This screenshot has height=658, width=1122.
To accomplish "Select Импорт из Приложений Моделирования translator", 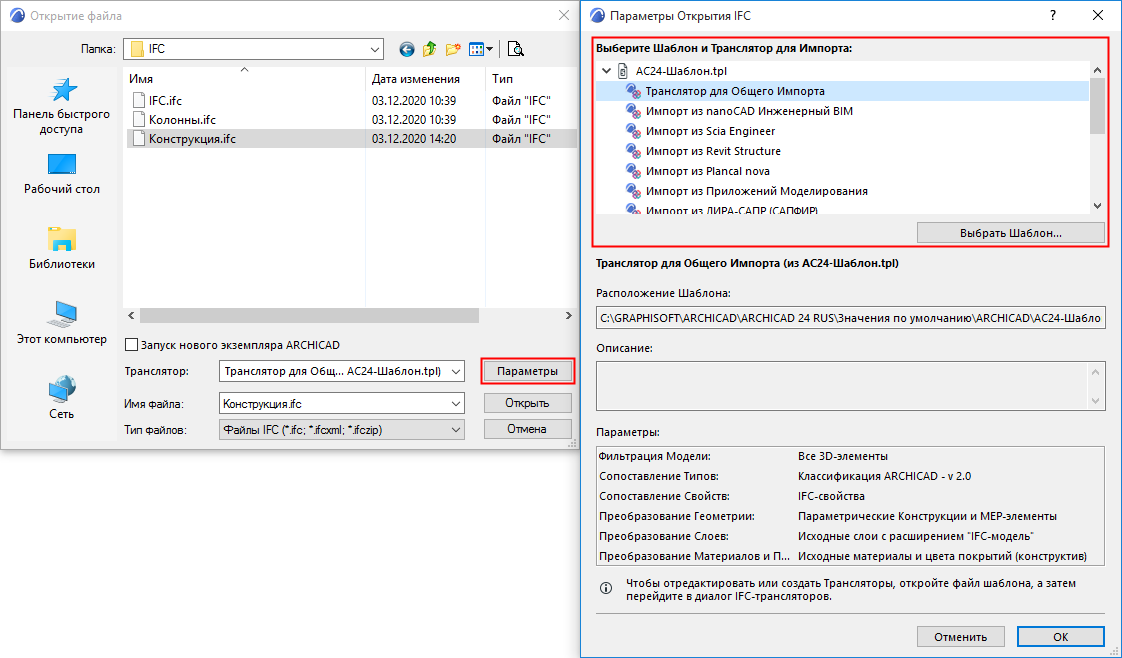I will 756,191.
